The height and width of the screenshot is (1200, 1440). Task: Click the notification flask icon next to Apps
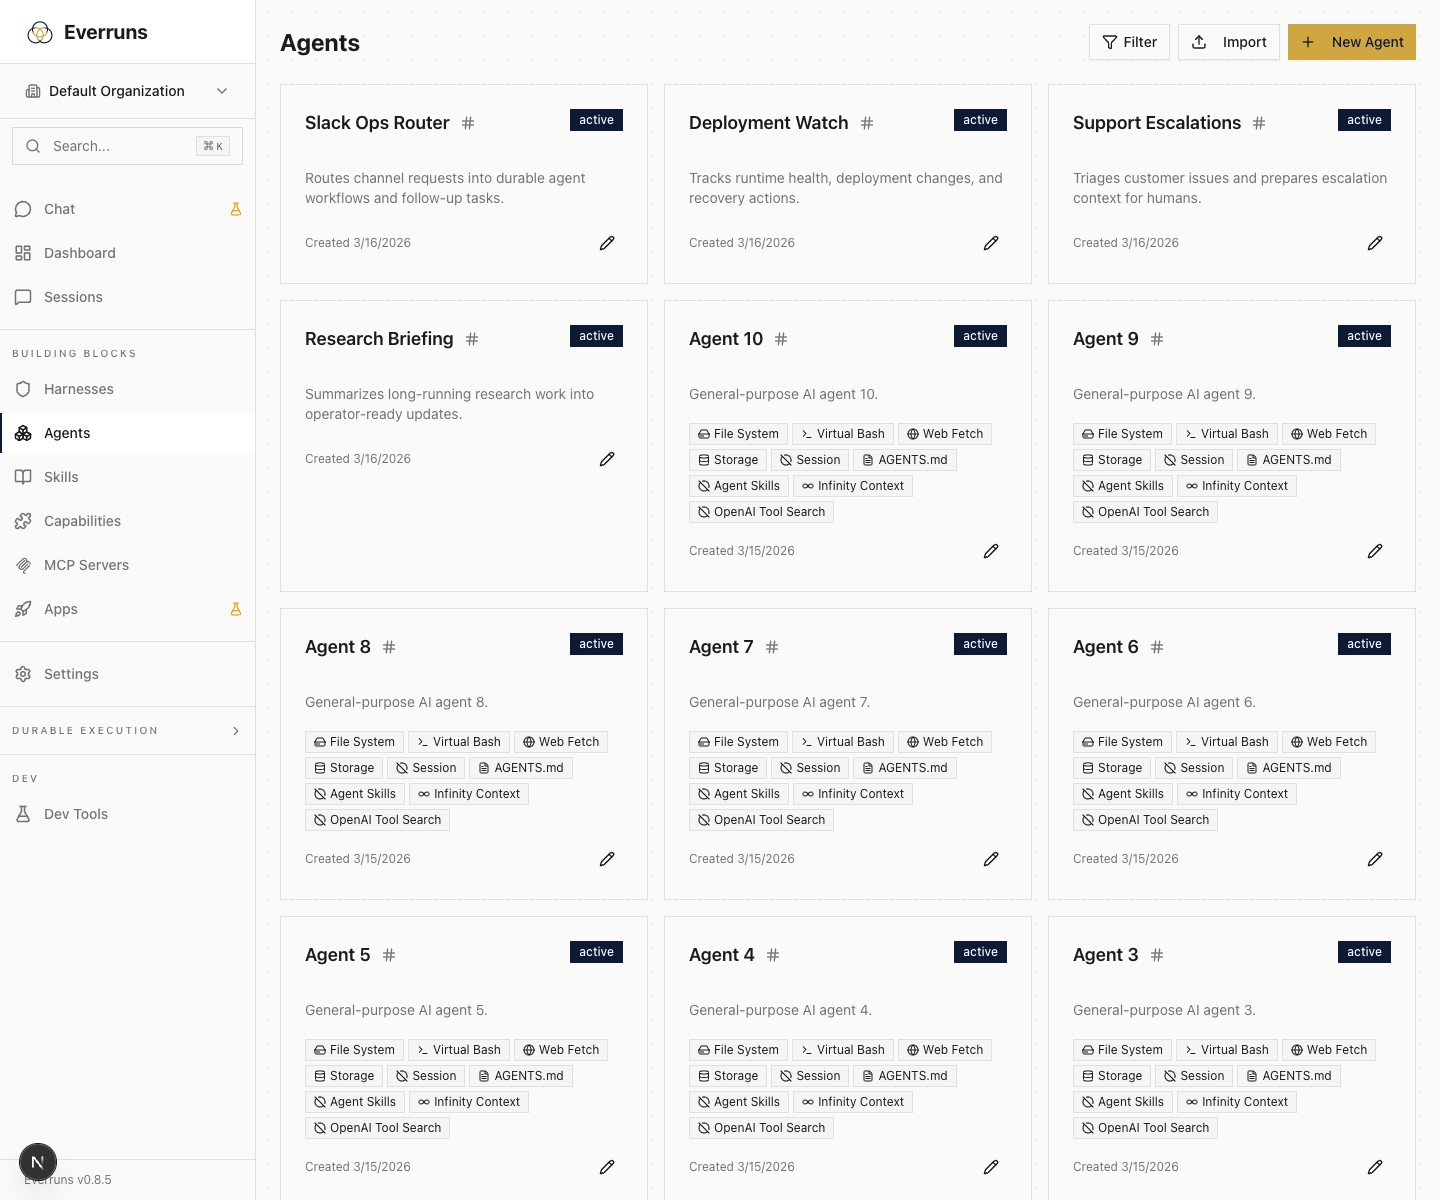pyautogui.click(x=236, y=608)
